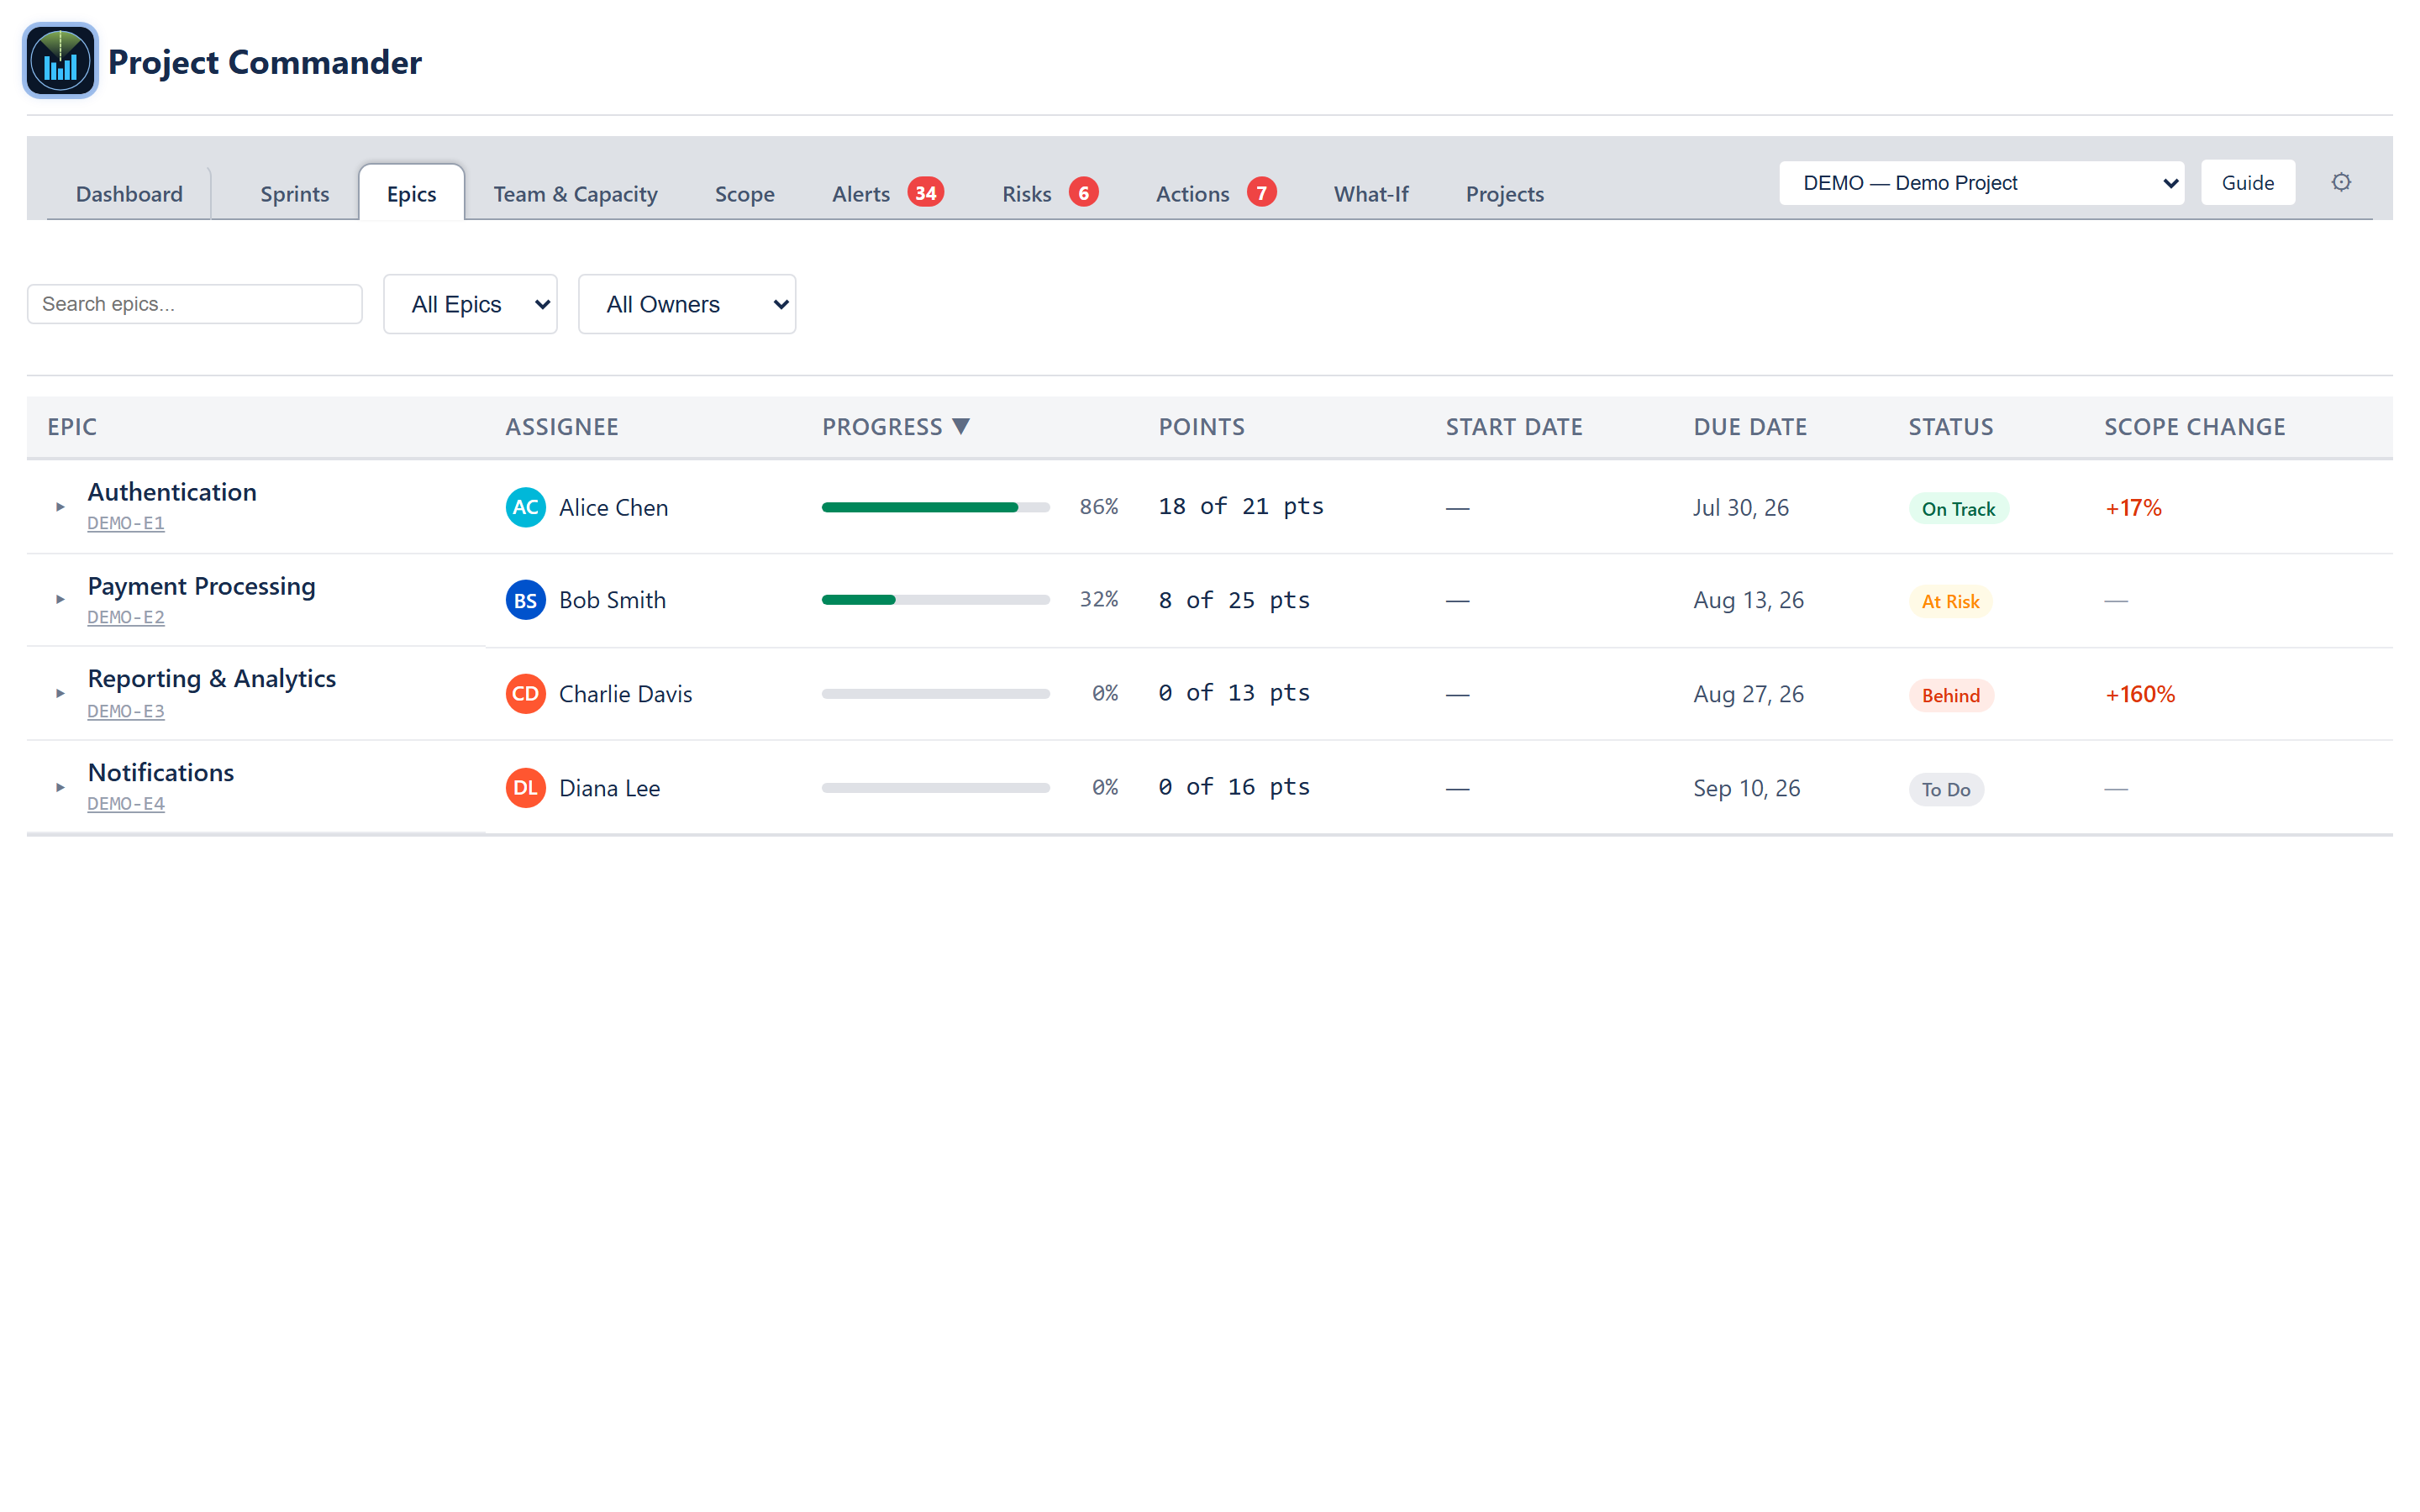This screenshot has width=2420, height=1512.
Task: Expand the Payment Processing epic row
Action: (60, 600)
